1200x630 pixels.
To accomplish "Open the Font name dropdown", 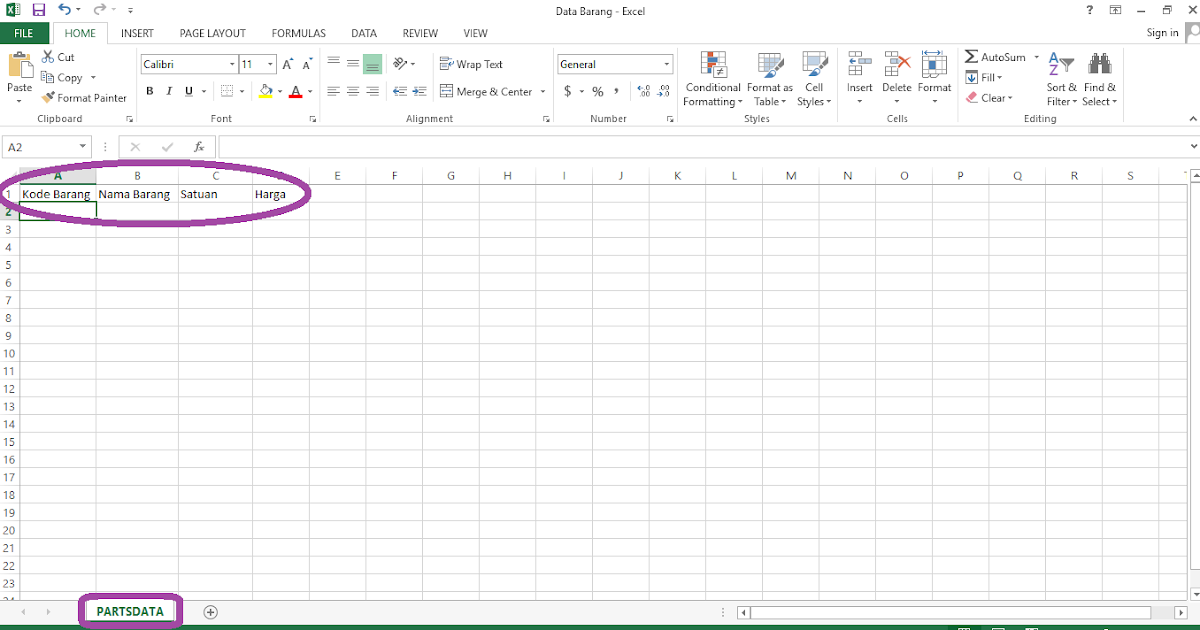I will pyautogui.click(x=231, y=63).
